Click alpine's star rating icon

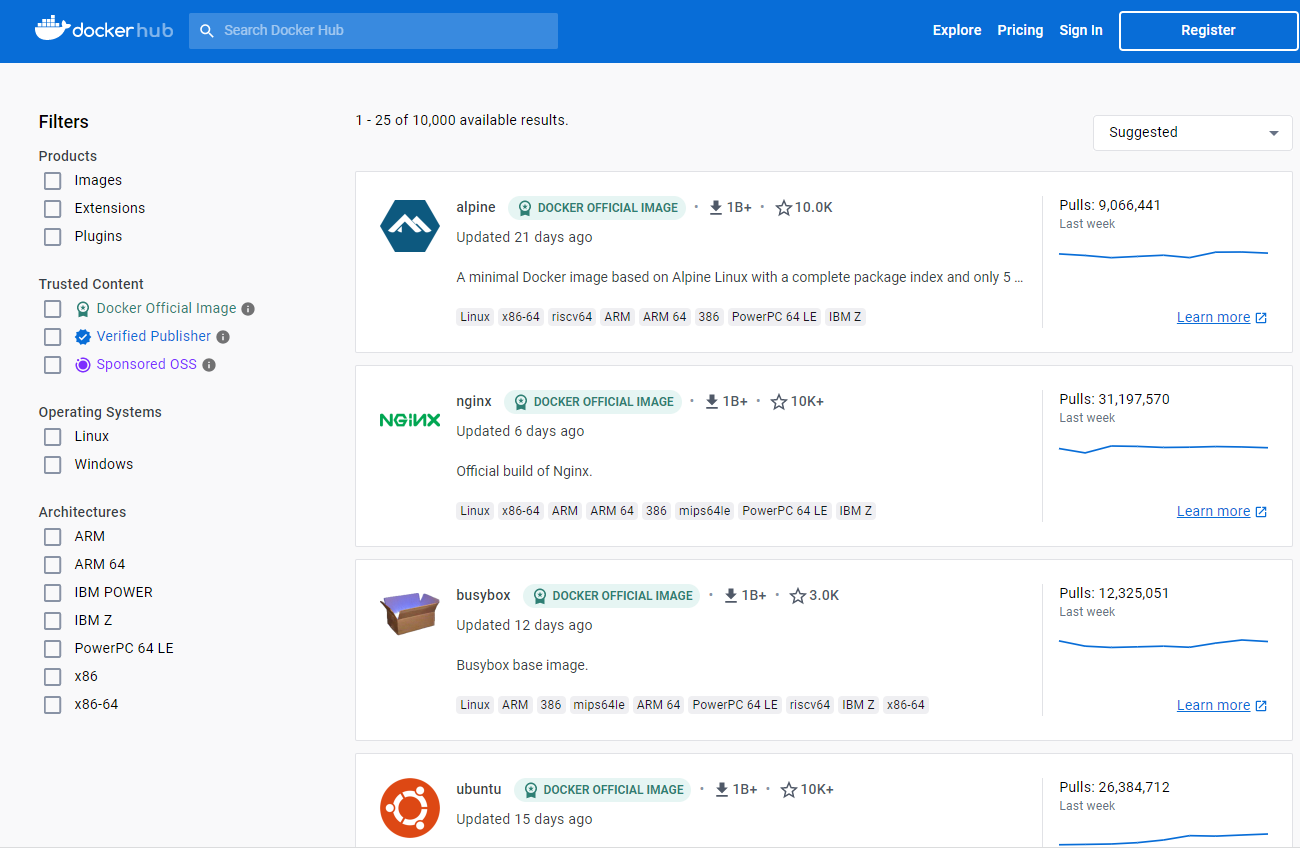pos(784,208)
